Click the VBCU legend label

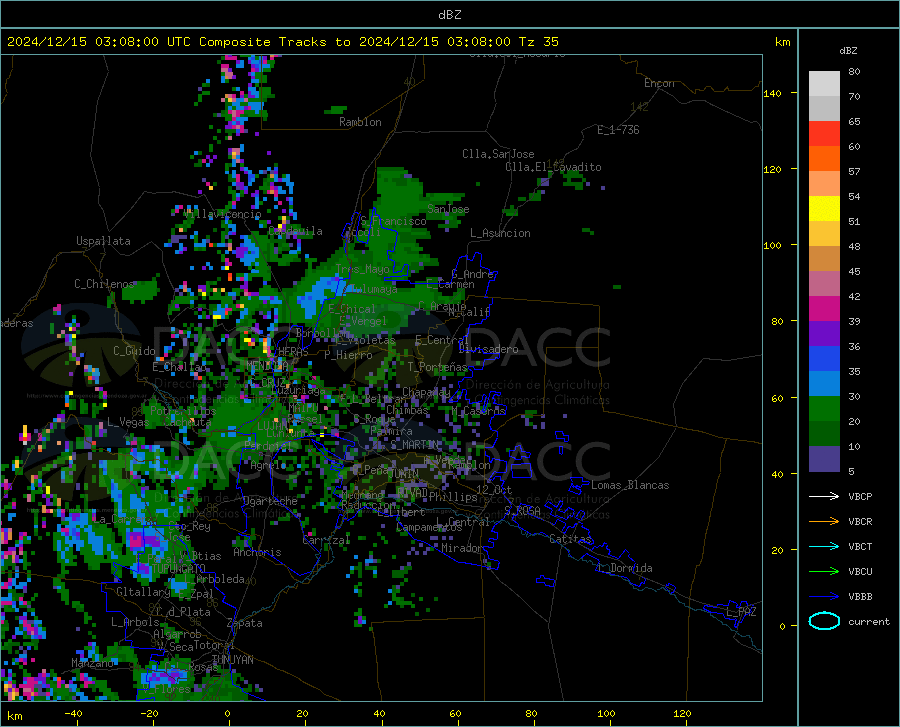click(860, 572)
